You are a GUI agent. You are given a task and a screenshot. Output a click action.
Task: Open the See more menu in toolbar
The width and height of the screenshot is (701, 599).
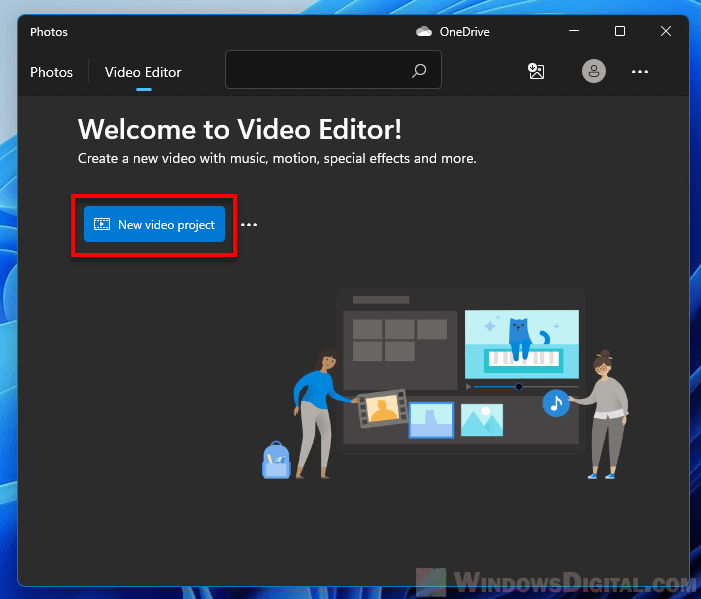click(640, 72)
